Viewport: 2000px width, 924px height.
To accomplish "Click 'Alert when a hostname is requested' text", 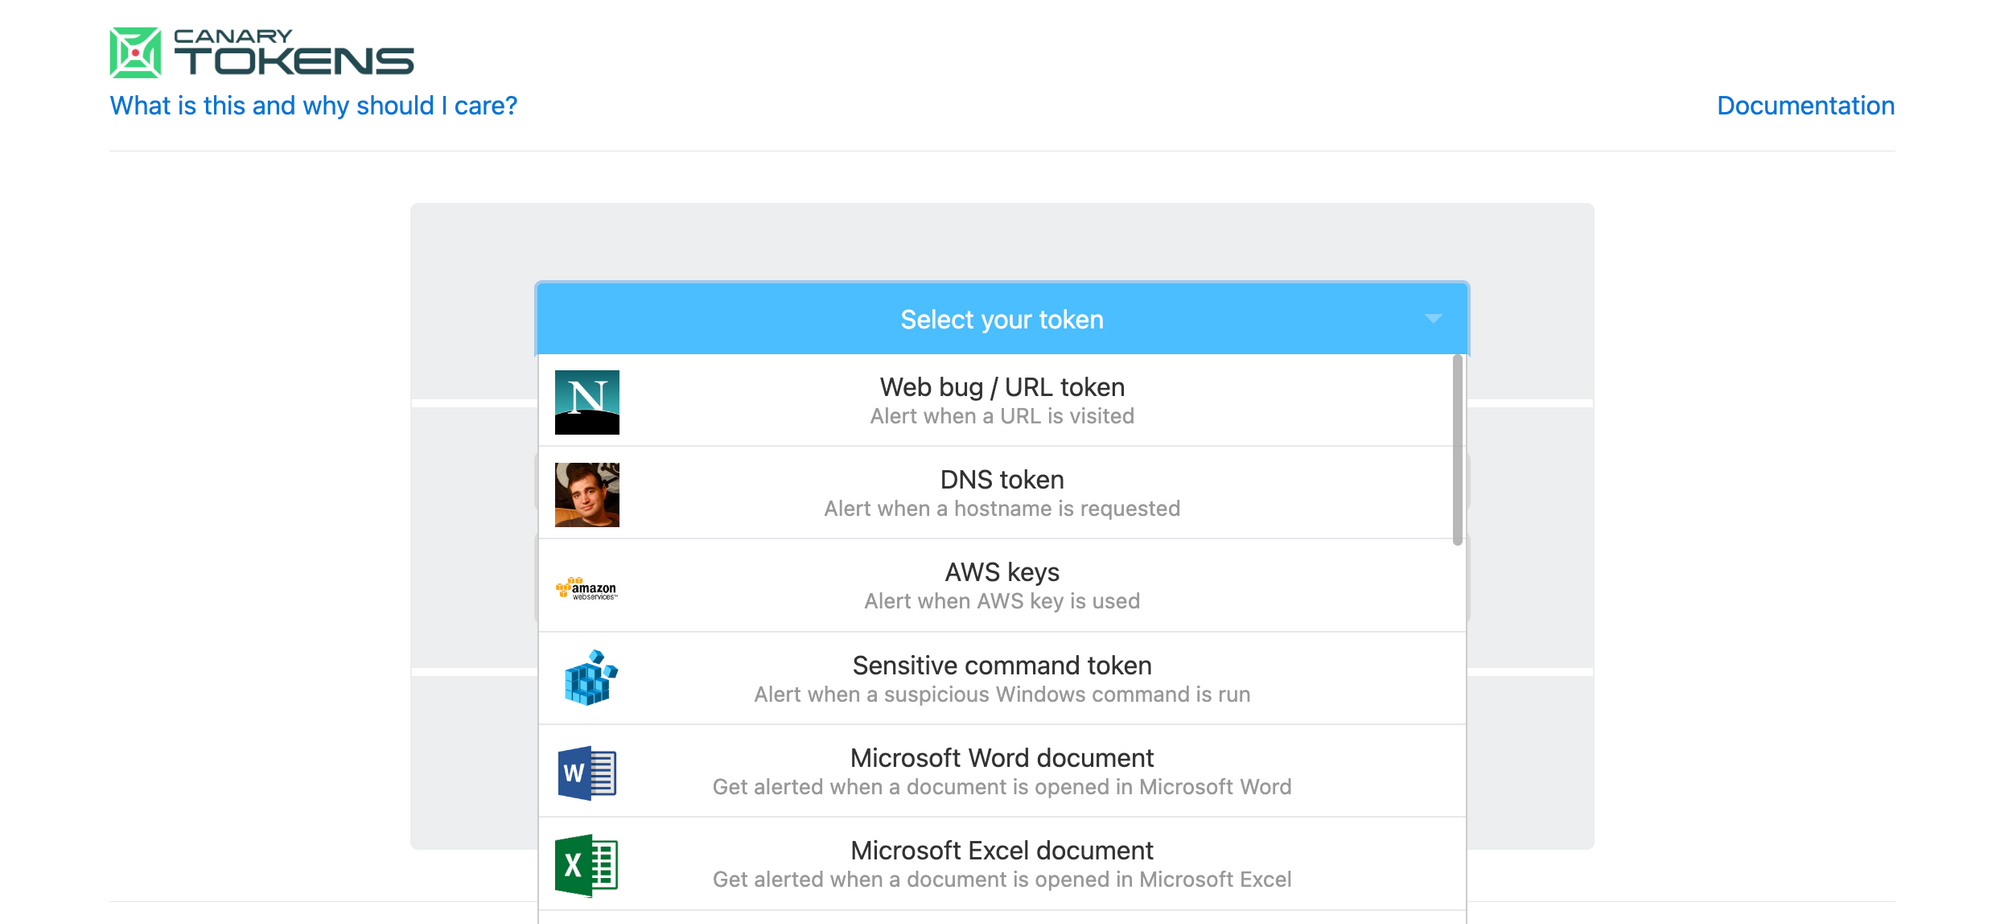I will pos(1002,509).
